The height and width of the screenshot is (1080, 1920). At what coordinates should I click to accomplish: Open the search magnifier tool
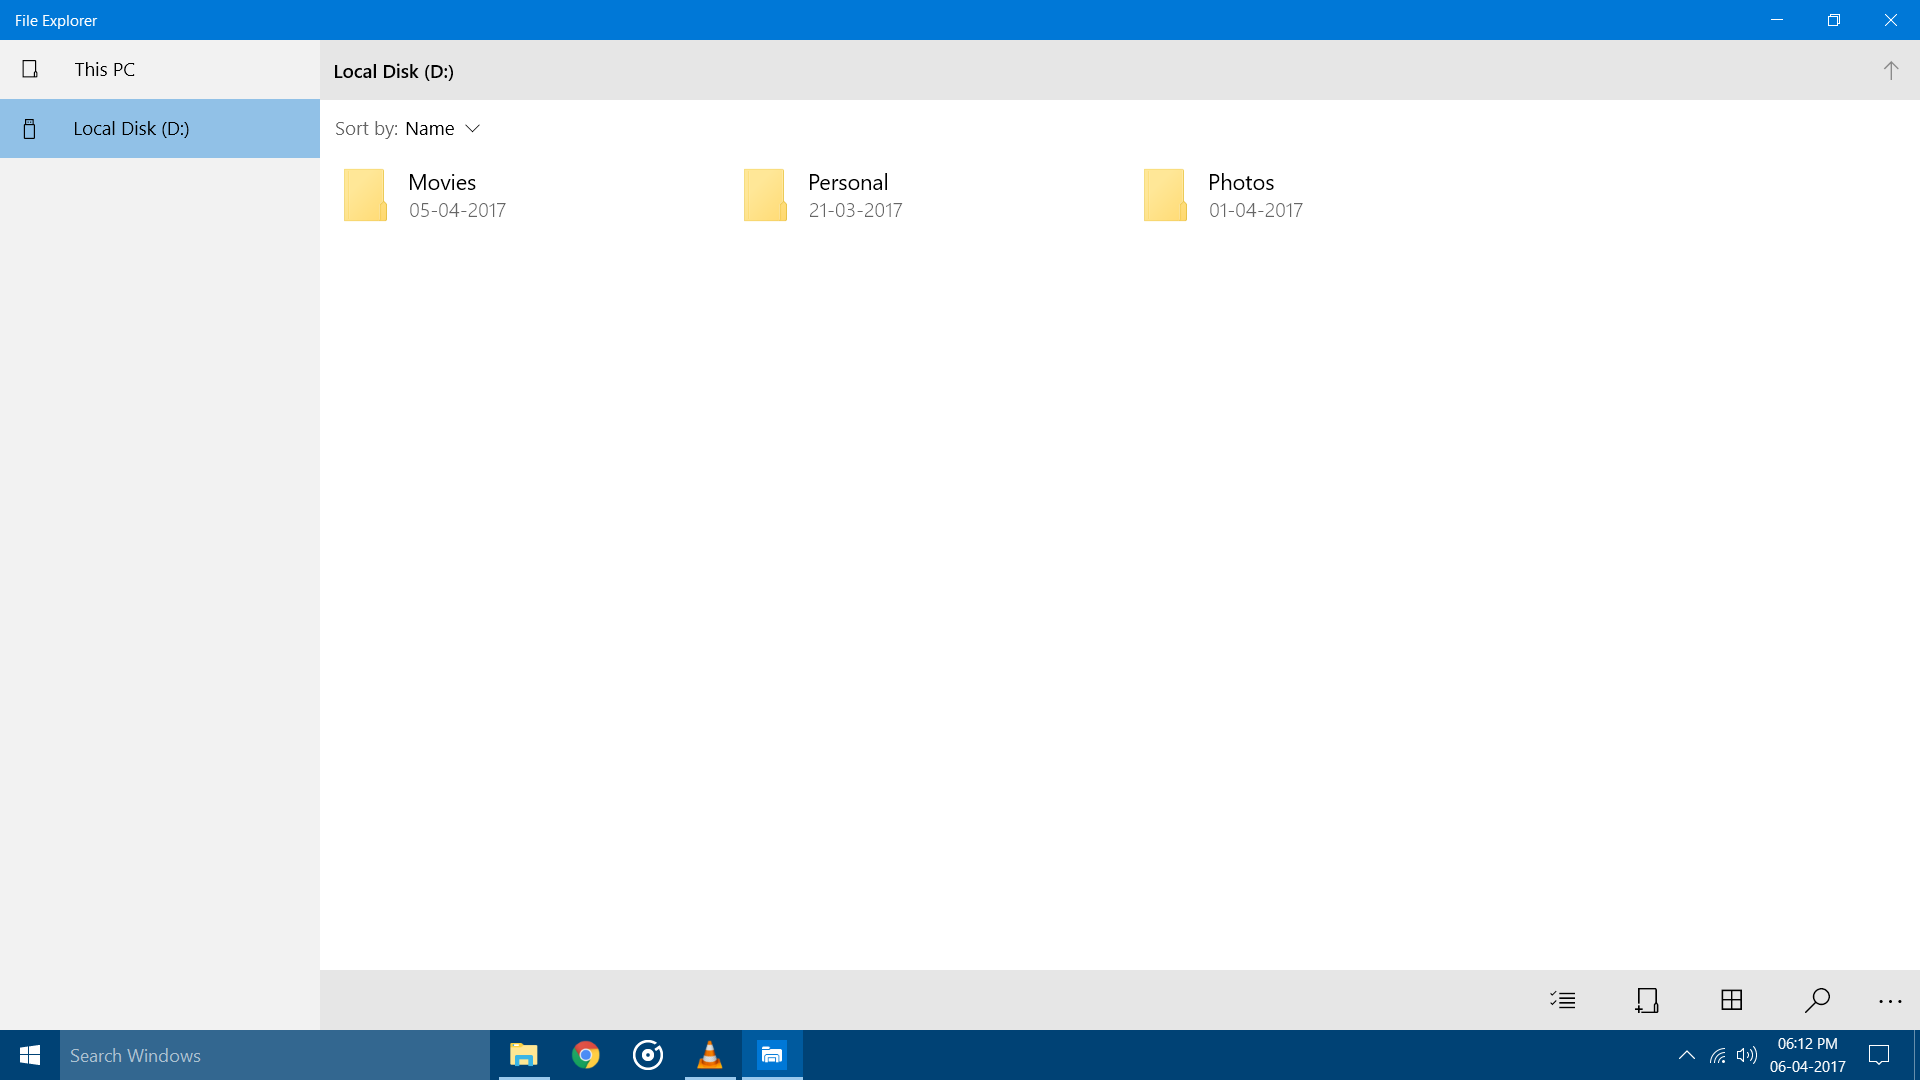[x=1817, y=1000]
